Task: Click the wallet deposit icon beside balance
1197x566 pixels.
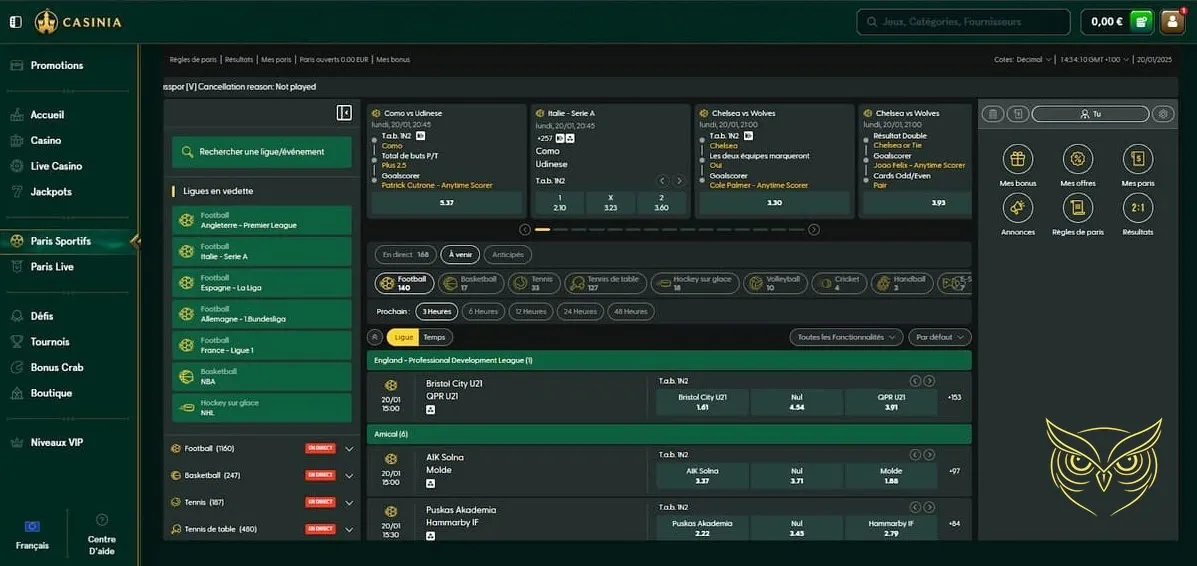Action: click(x=1141, y=22)
